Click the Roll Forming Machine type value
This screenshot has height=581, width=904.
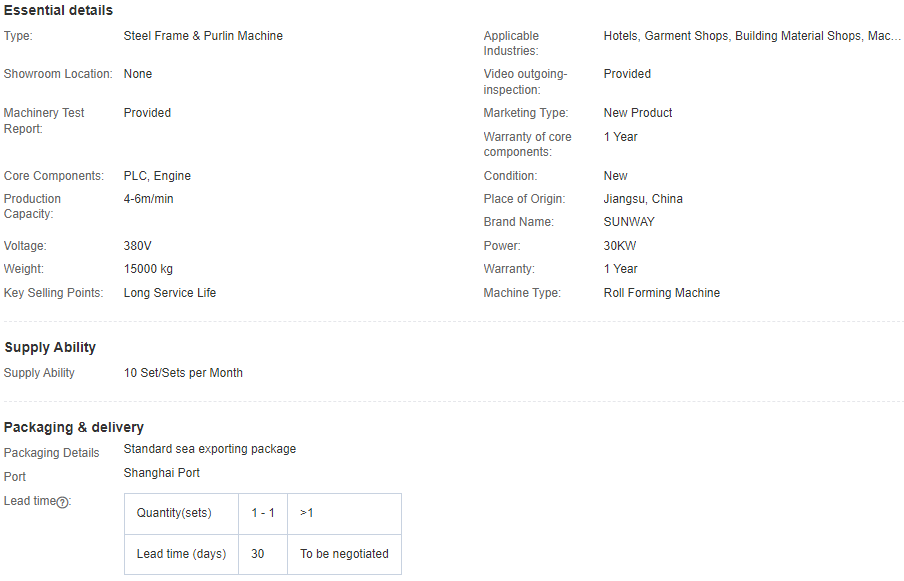pos(661,293)
